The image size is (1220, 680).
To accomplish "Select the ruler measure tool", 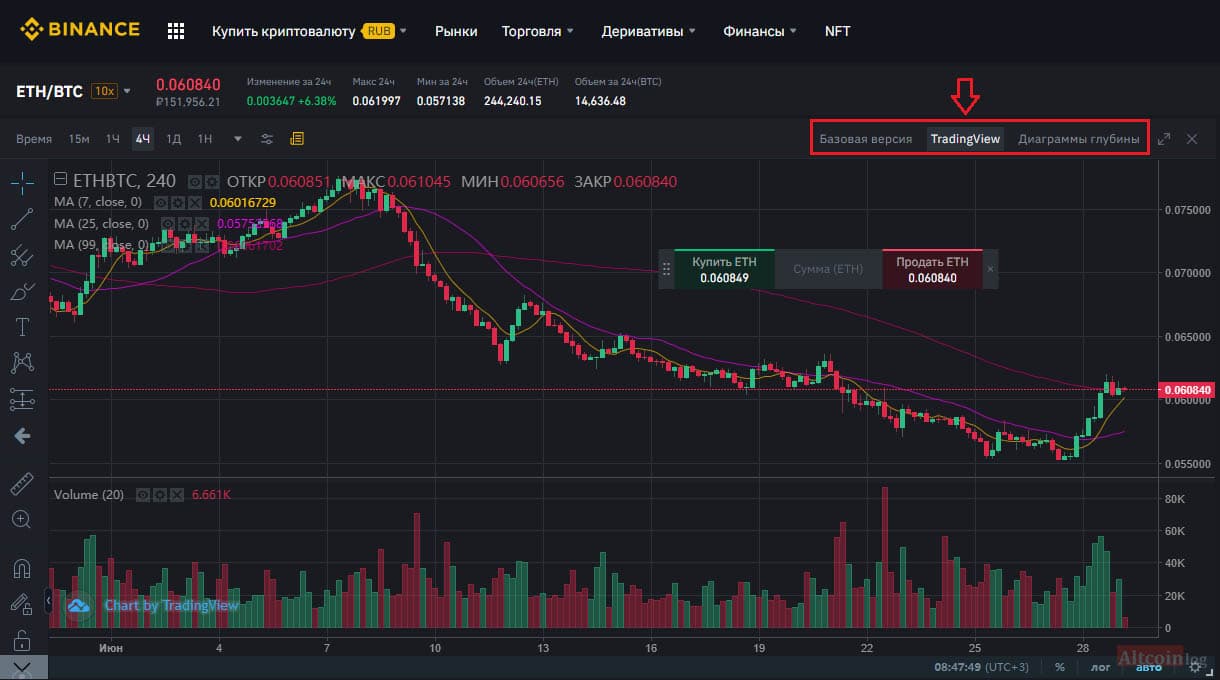I will tap(22, 485).
